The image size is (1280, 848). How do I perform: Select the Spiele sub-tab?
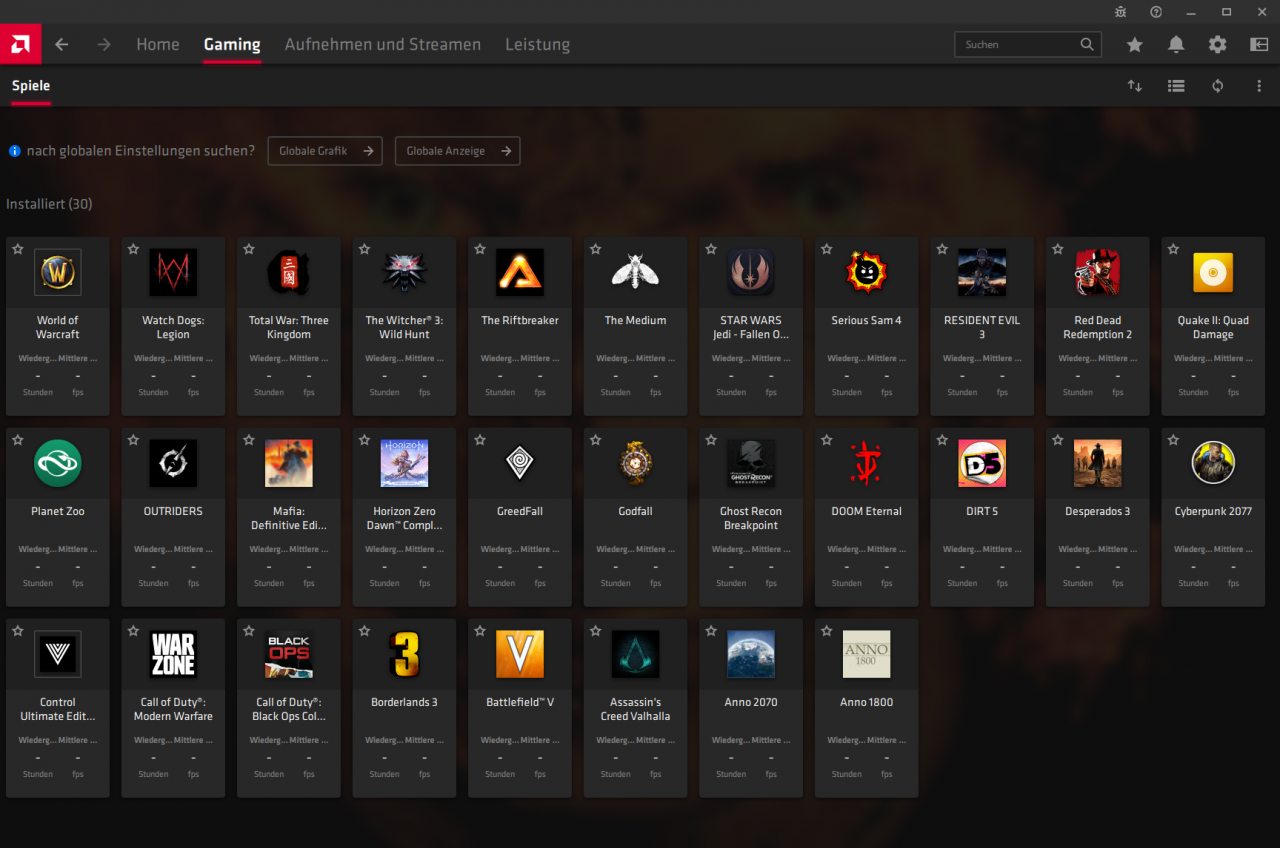click(31, 86)
